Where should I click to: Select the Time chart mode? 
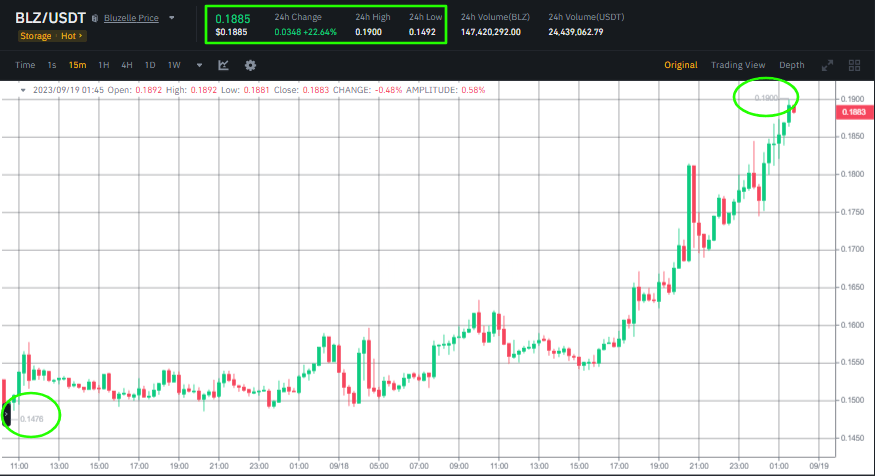tap(25, 65)
